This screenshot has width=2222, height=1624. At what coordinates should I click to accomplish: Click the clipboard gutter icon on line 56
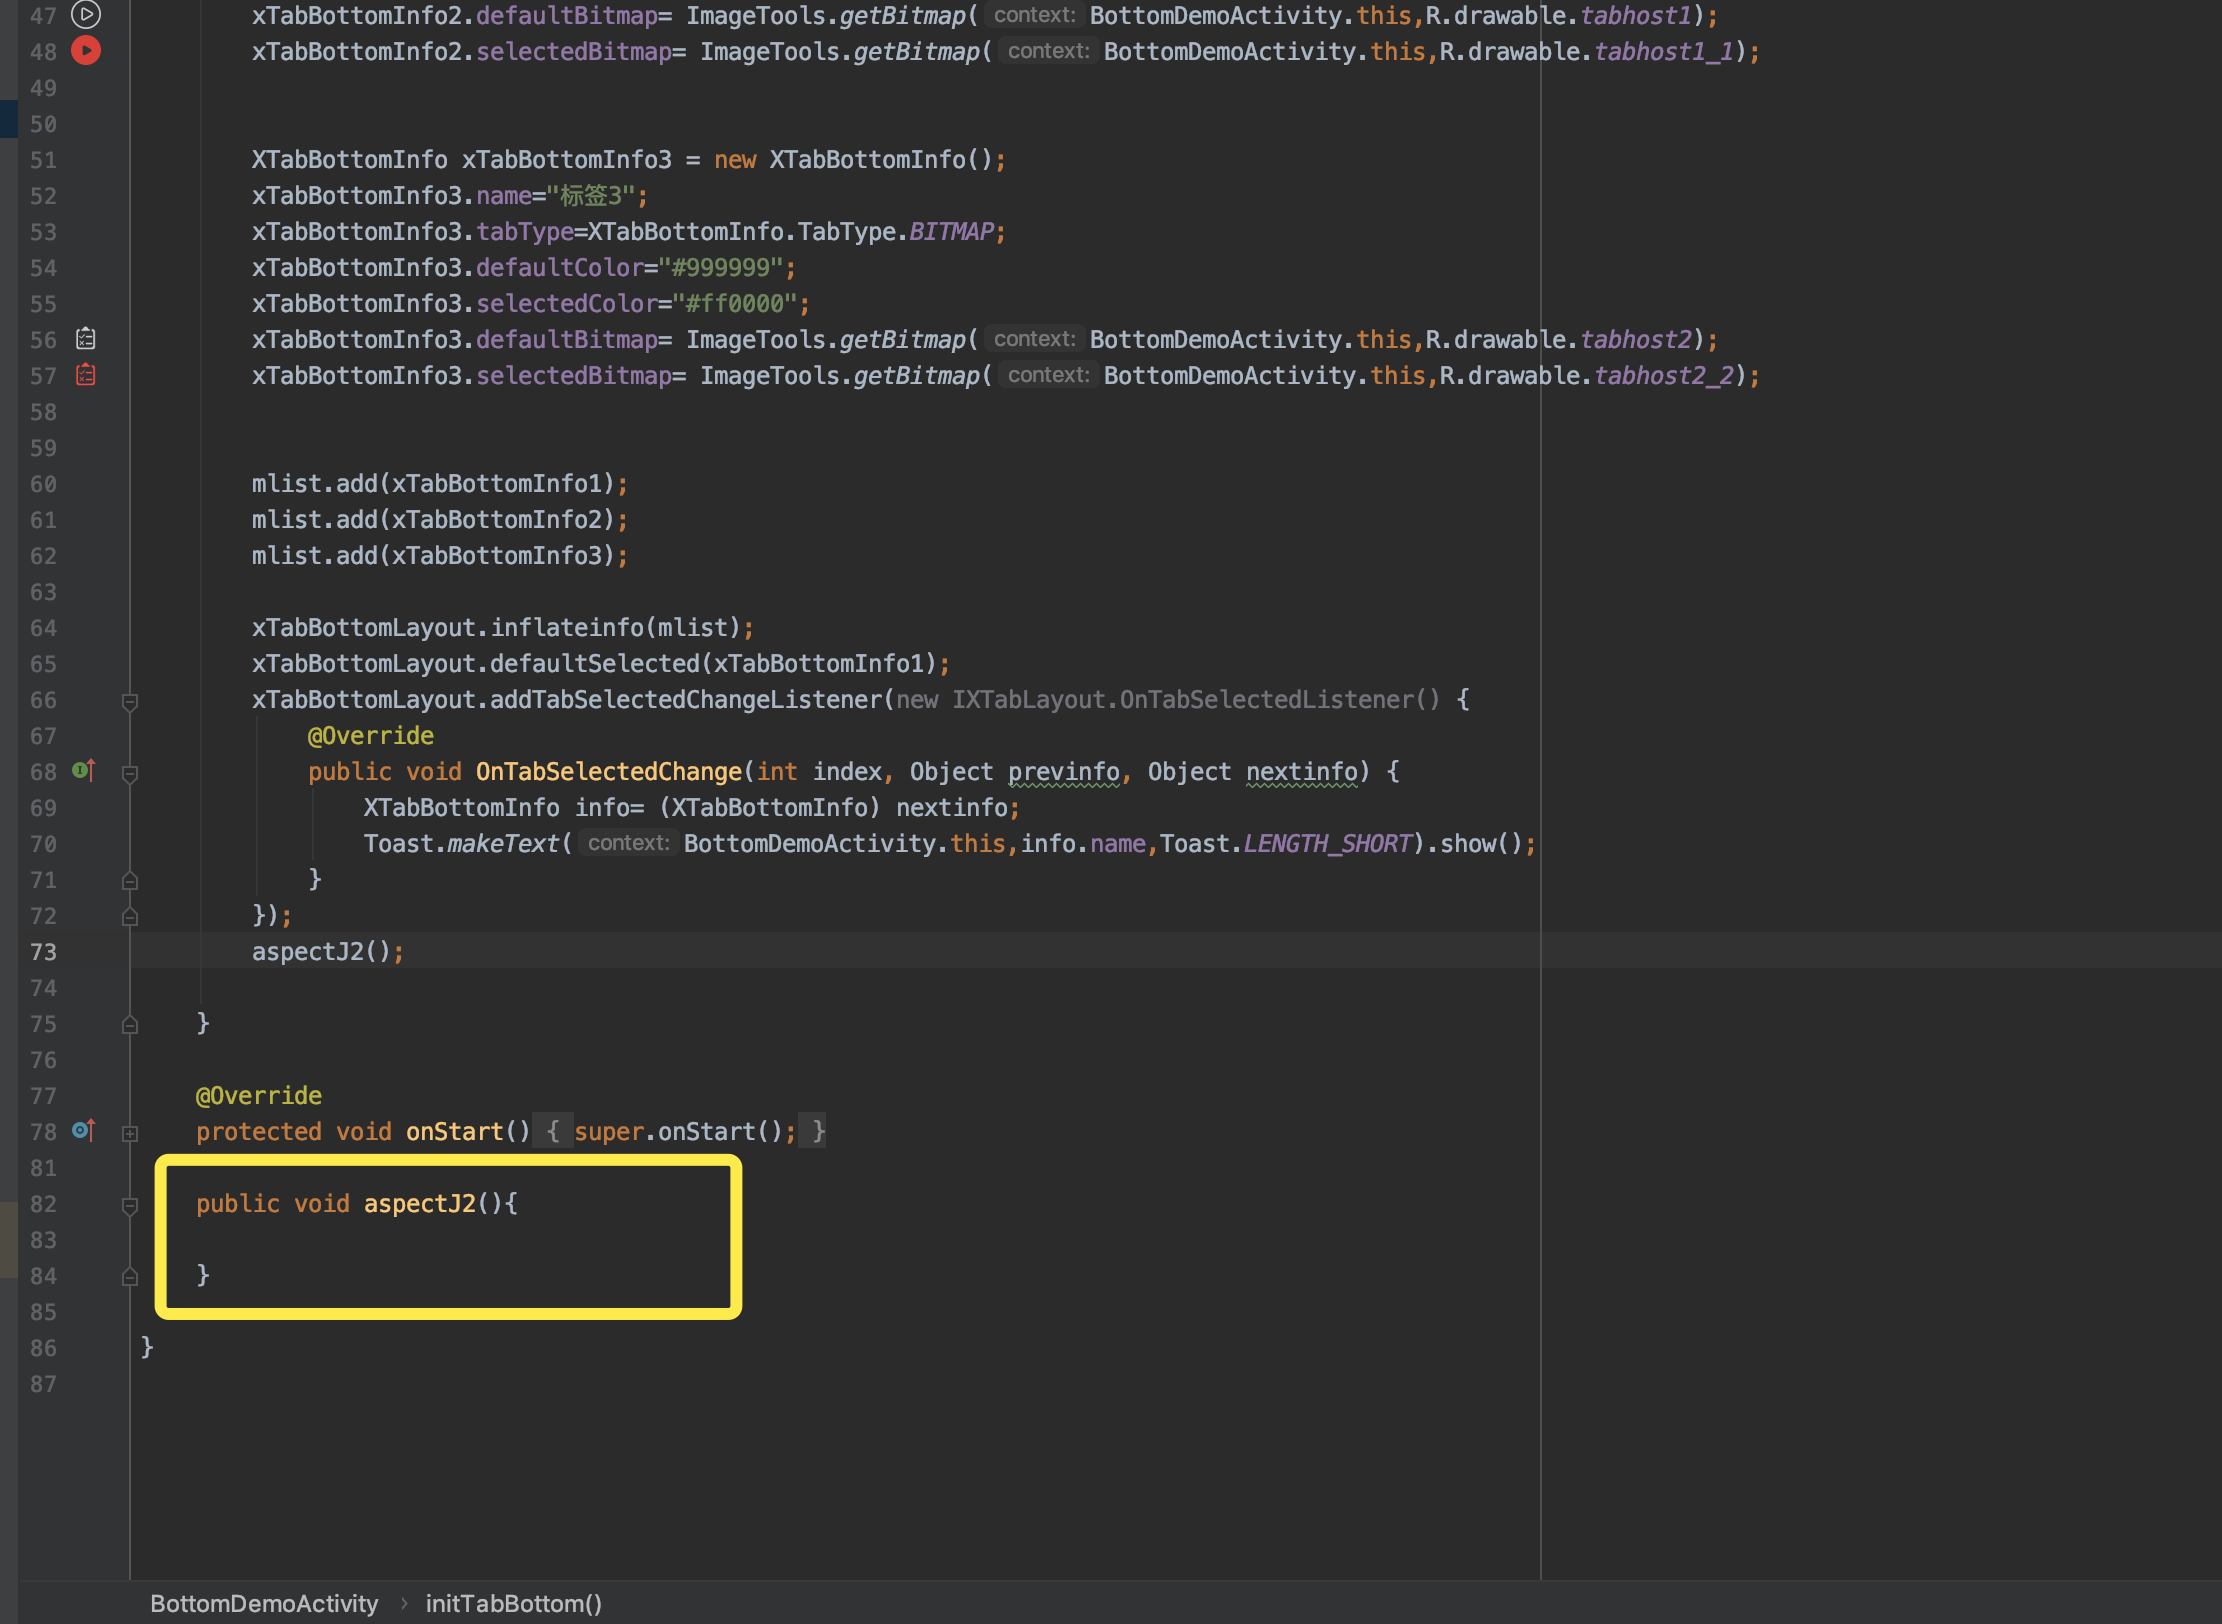click(86, 339)
